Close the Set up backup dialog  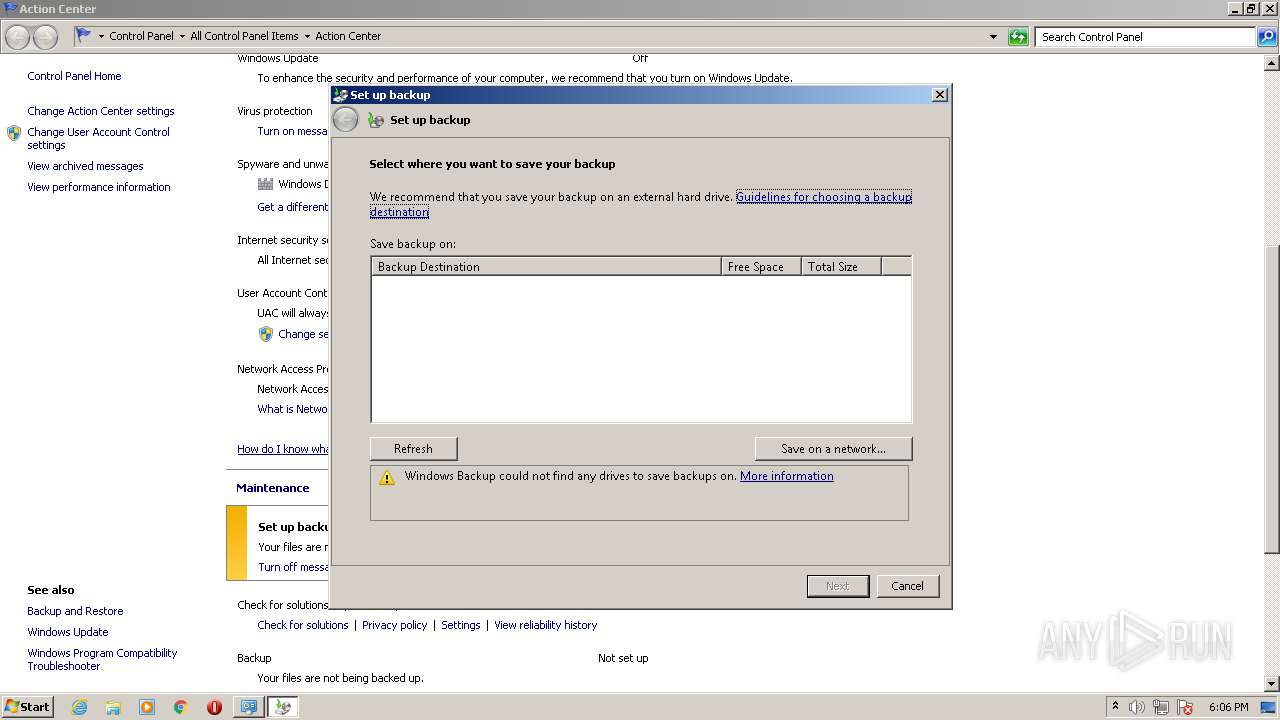(x=939, y=94)
